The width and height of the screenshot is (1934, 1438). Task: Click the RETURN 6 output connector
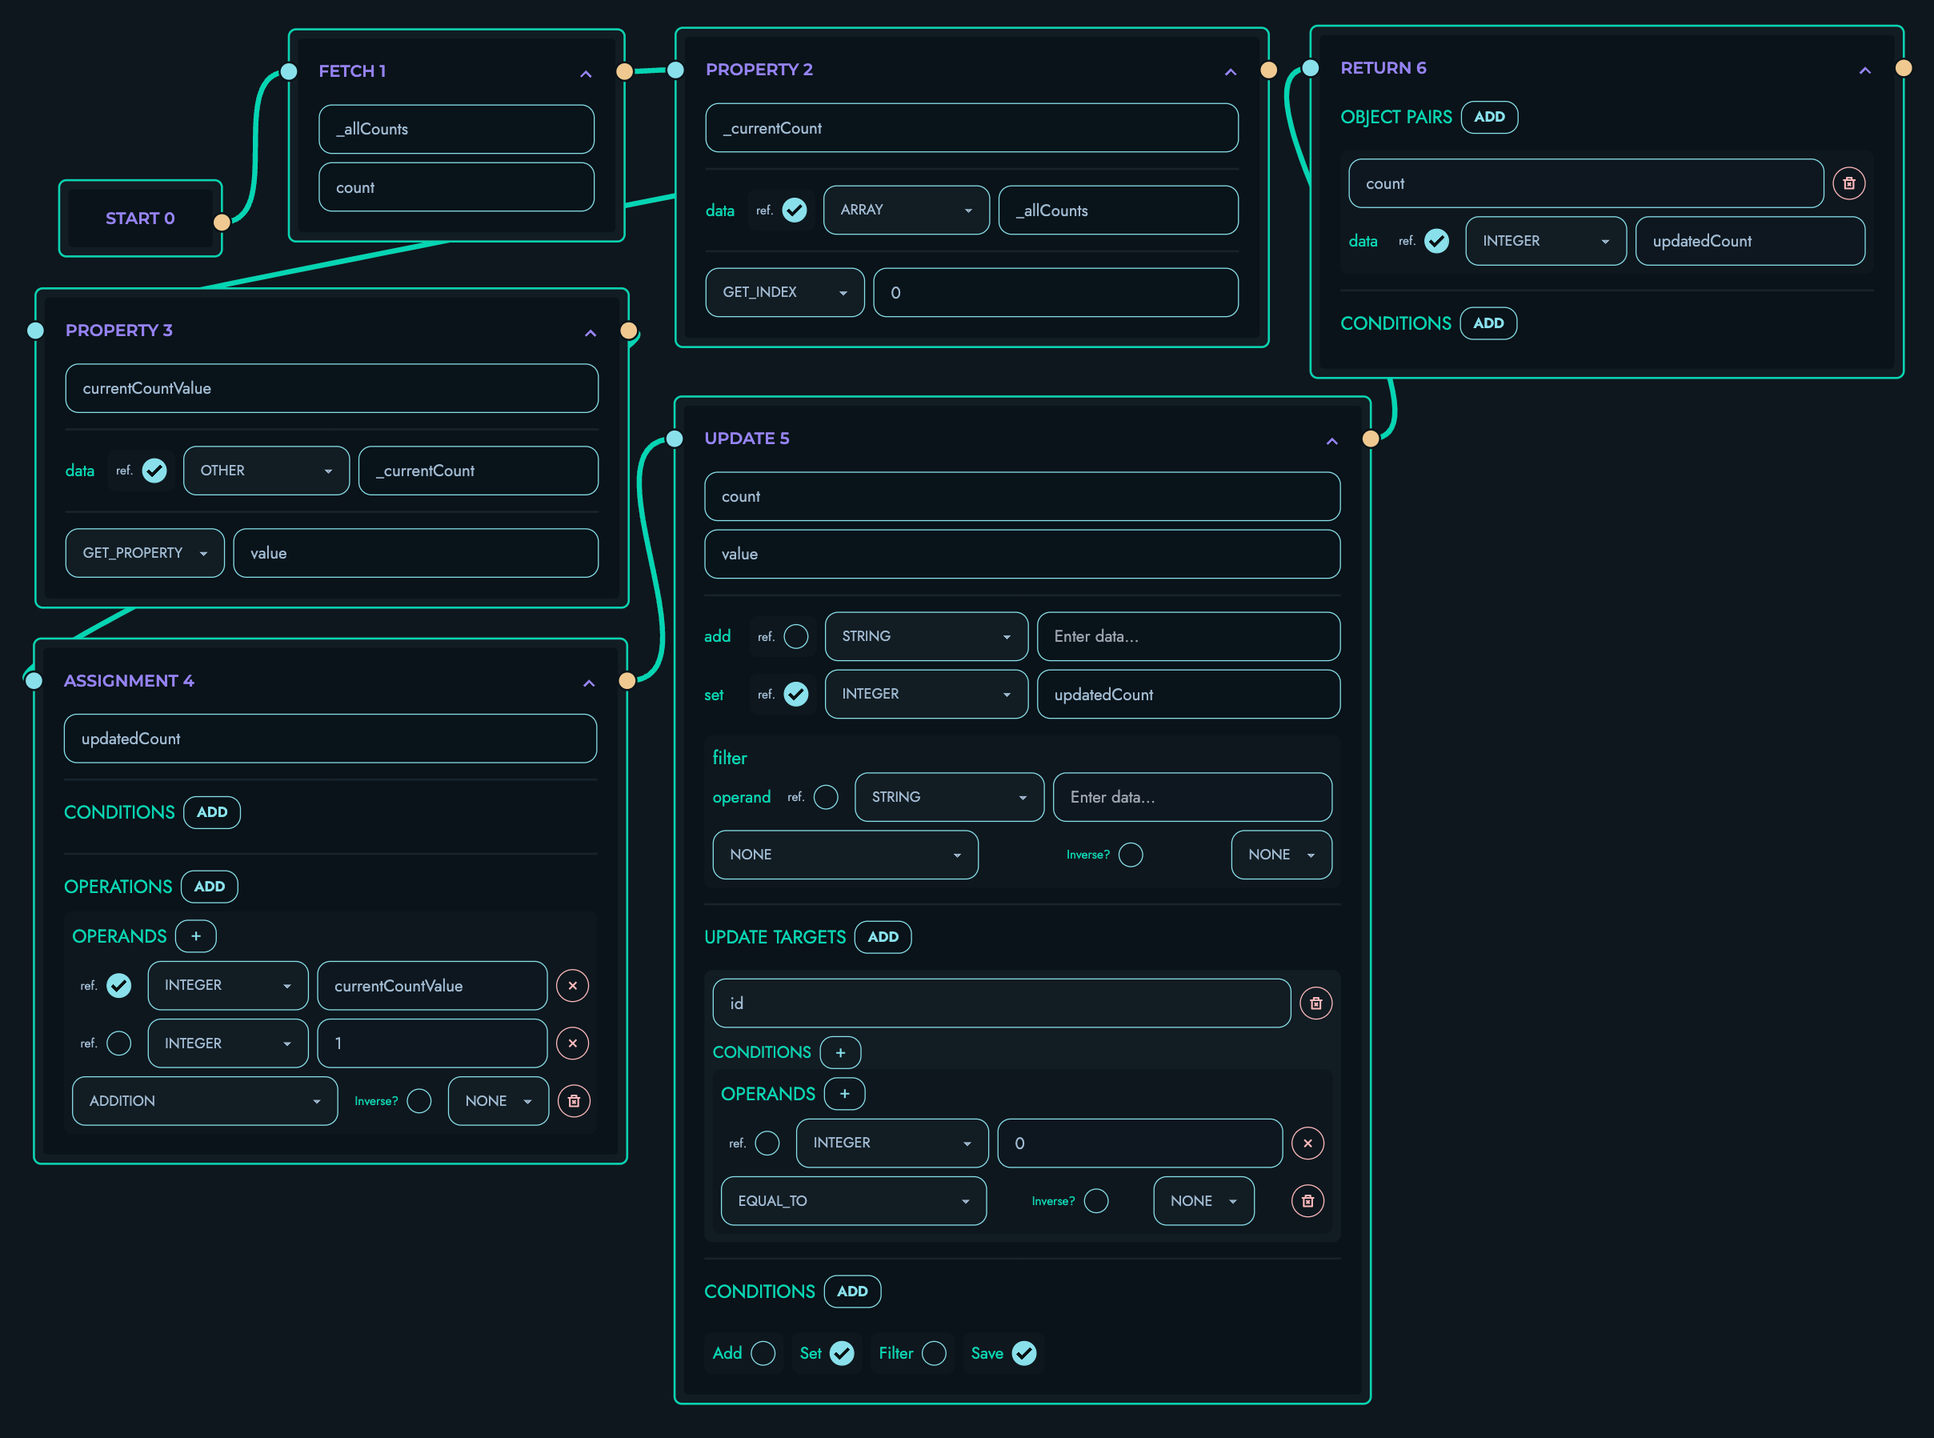pyautogui.click(x=1904, y=68)
